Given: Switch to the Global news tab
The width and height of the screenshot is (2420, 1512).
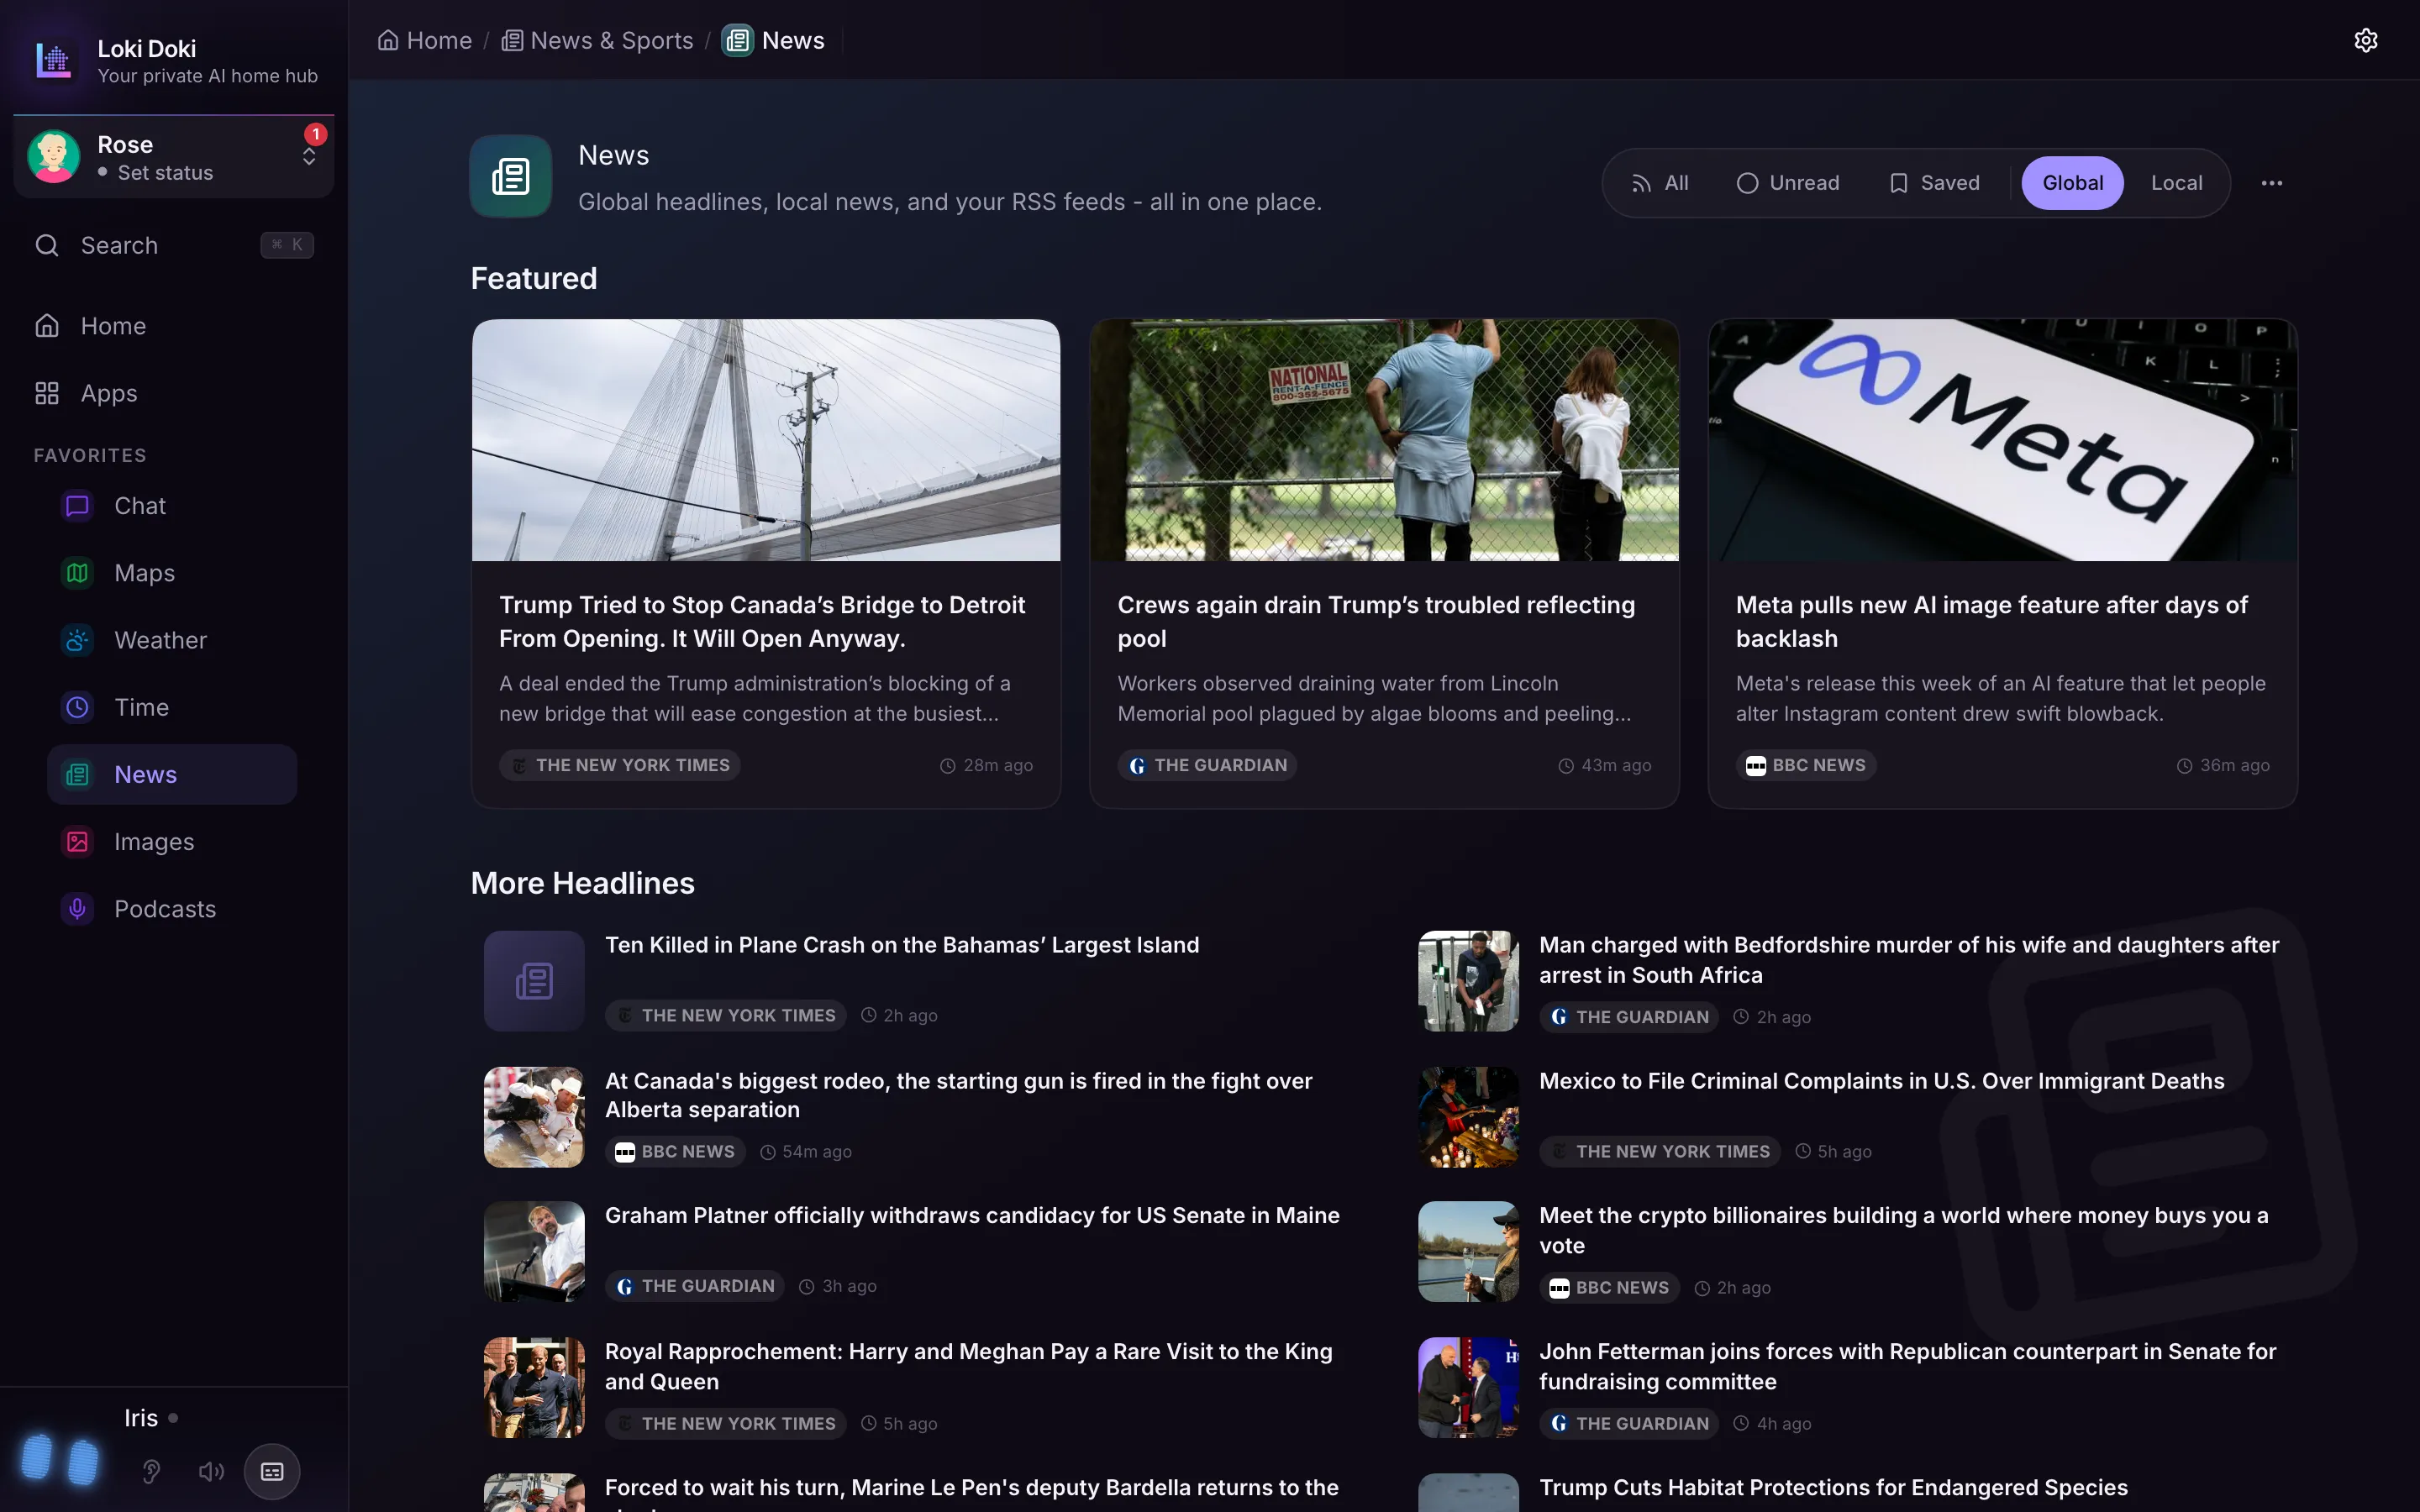Looking at the screenshot, I should pos(2072,183).
